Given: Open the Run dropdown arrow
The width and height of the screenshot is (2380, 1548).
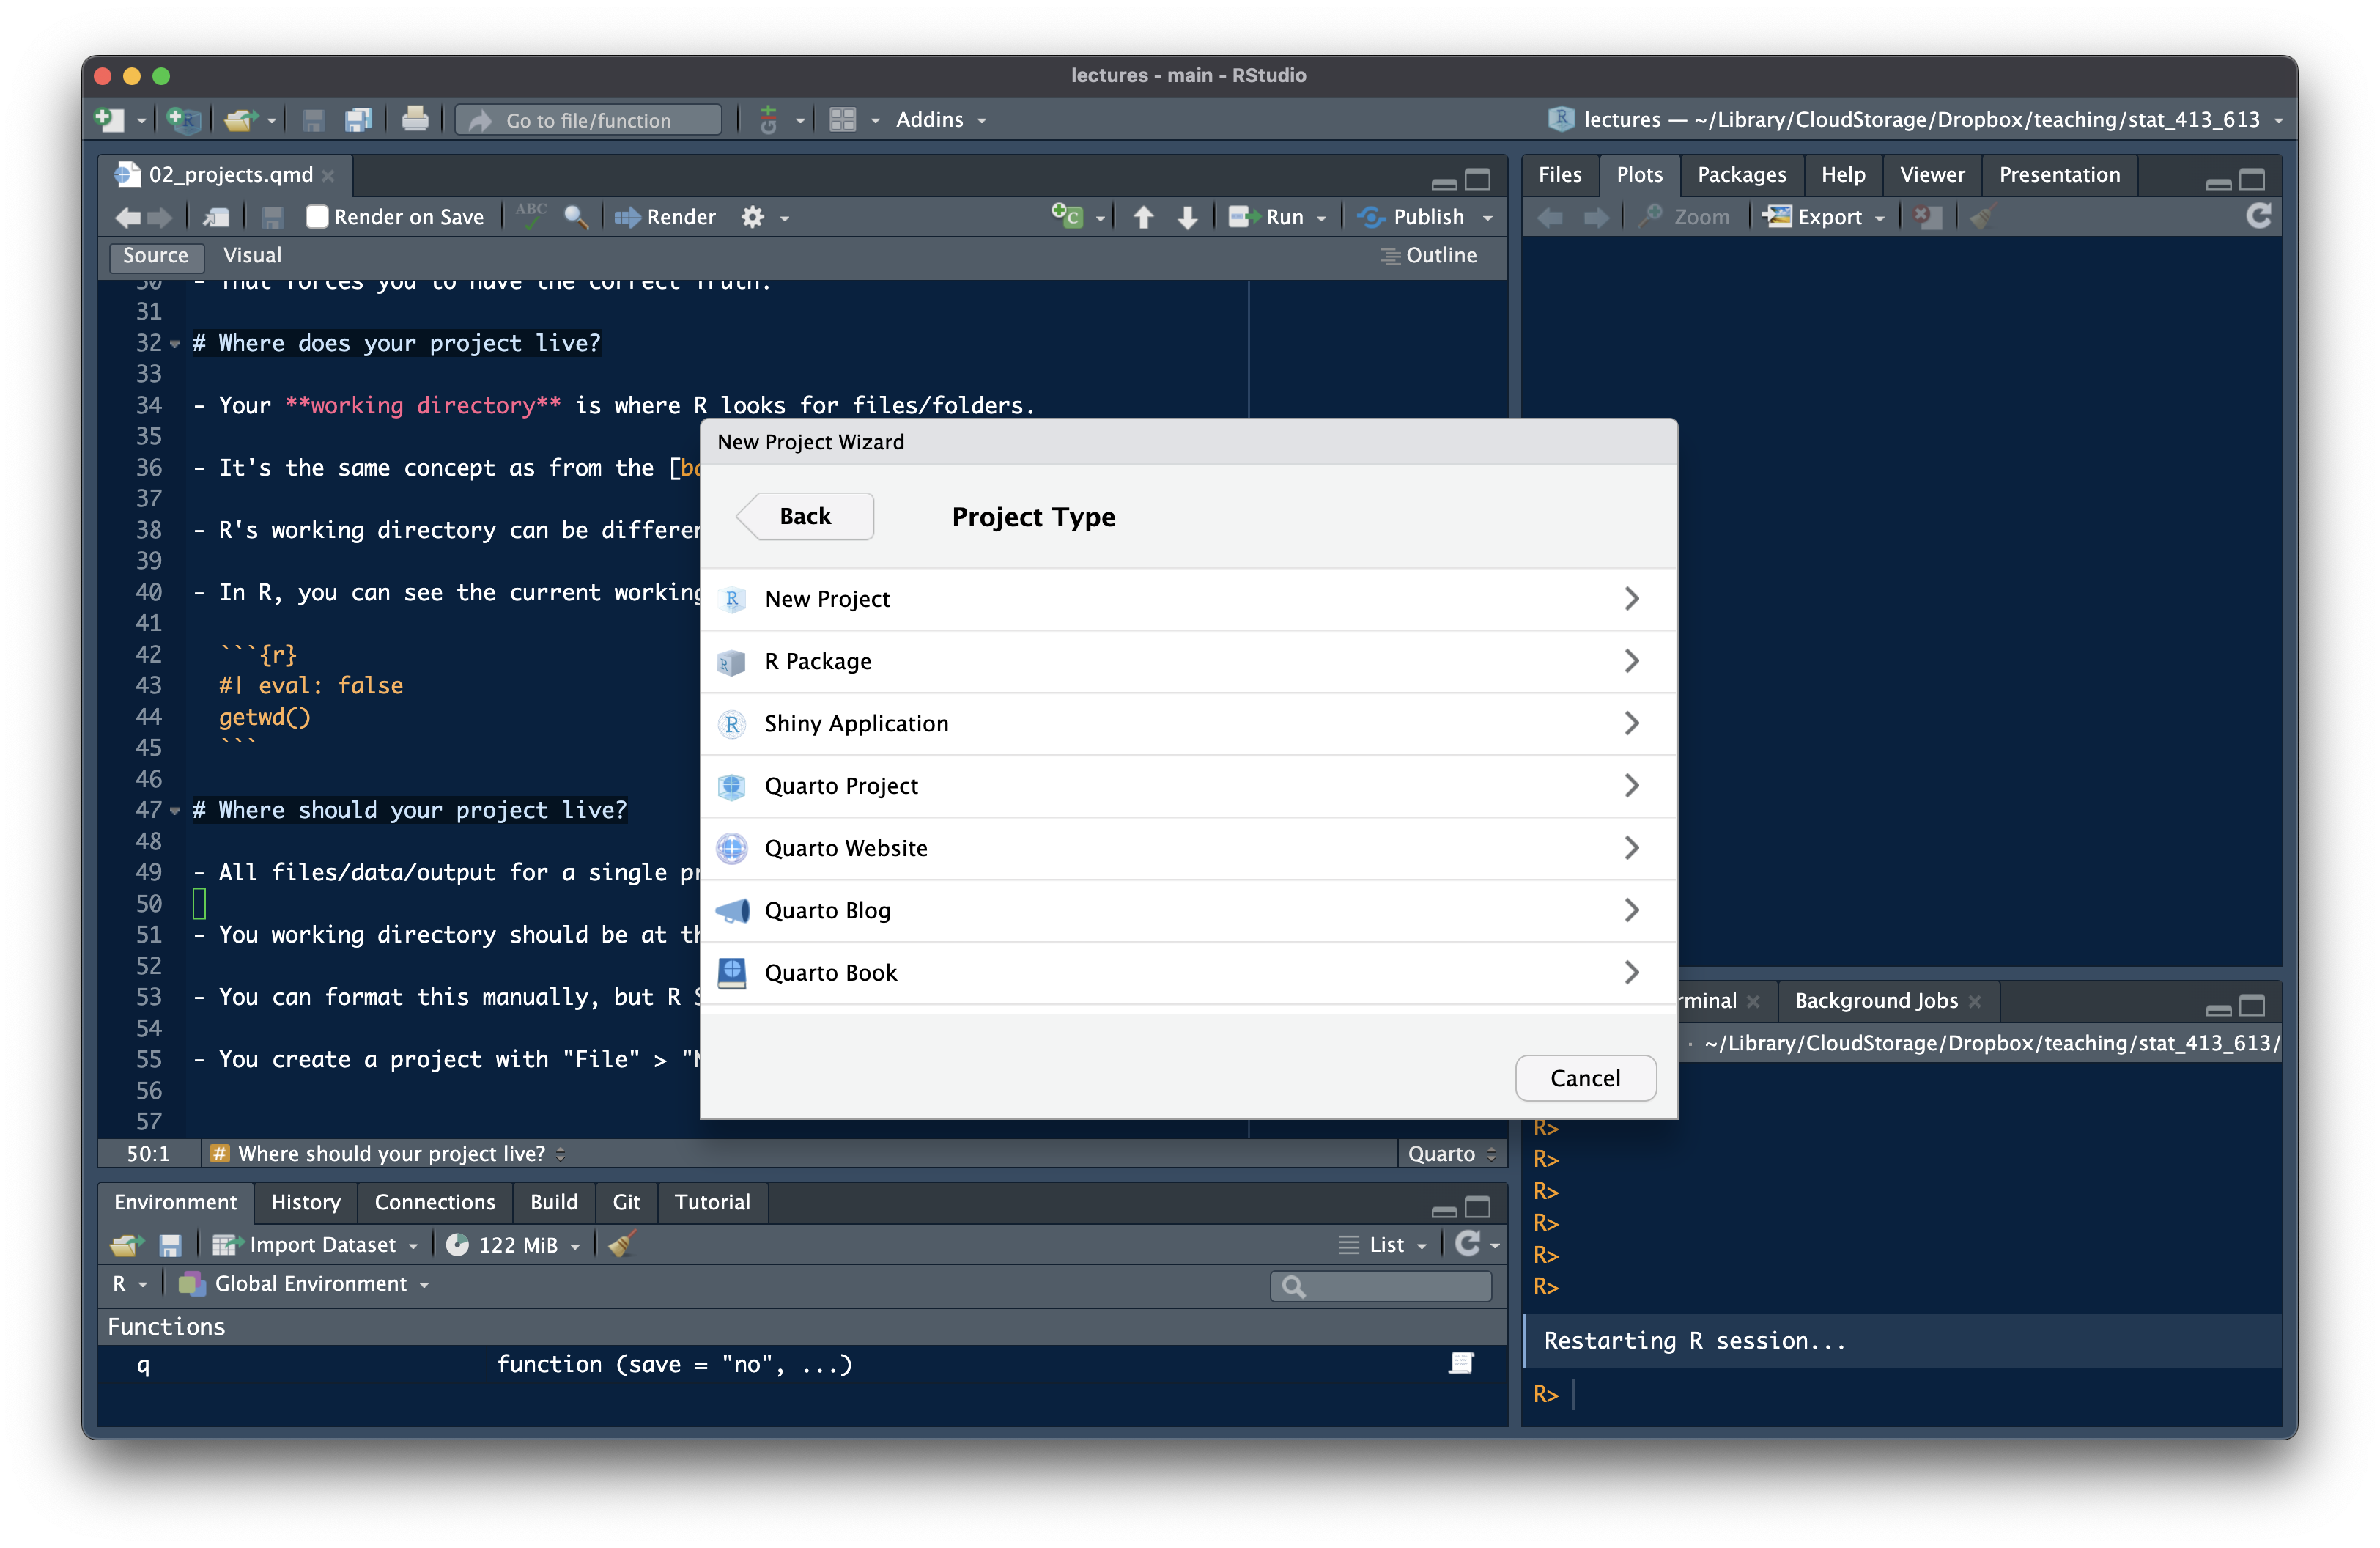Looking at the screenshot, I should click(1321, 218).
